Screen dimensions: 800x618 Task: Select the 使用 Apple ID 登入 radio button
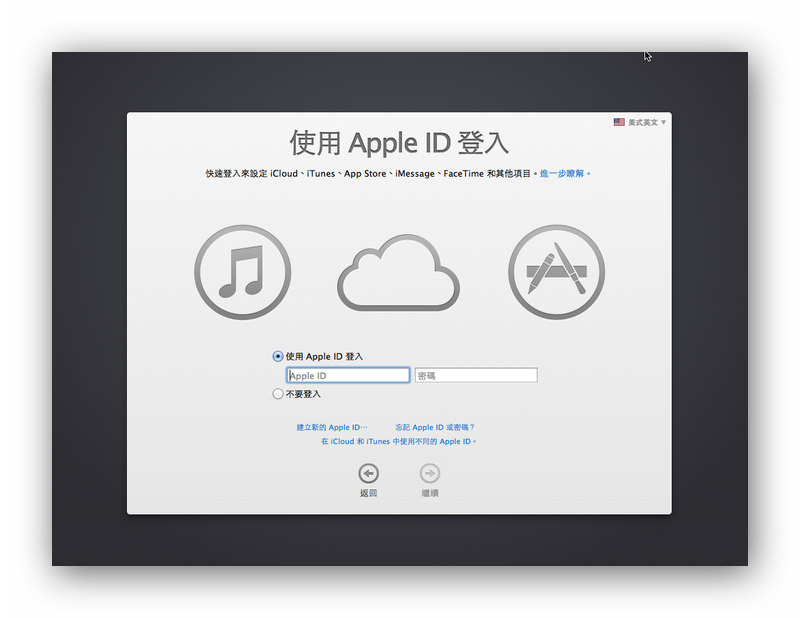point(278,356)
